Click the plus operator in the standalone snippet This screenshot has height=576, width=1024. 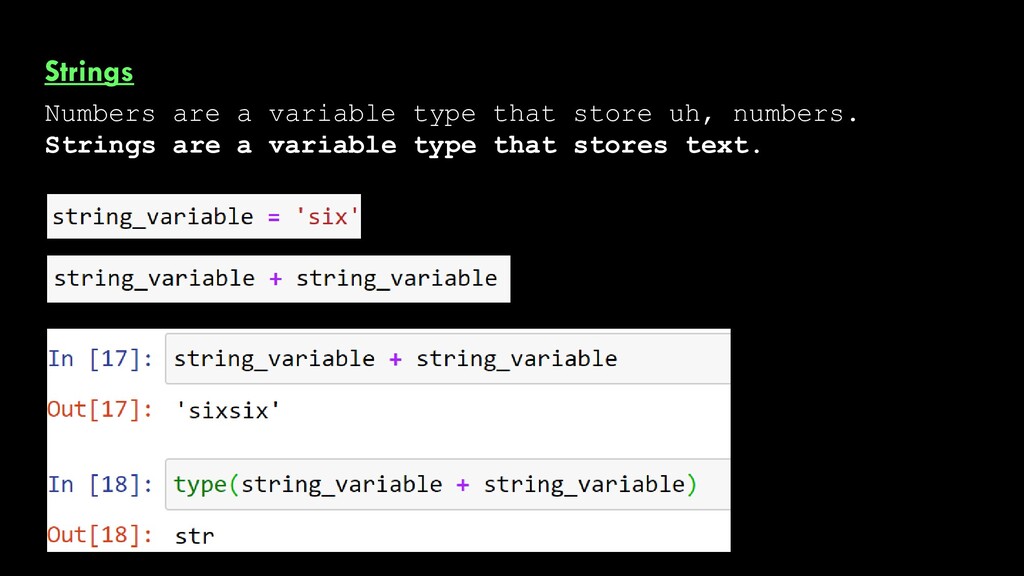[276, 279]
